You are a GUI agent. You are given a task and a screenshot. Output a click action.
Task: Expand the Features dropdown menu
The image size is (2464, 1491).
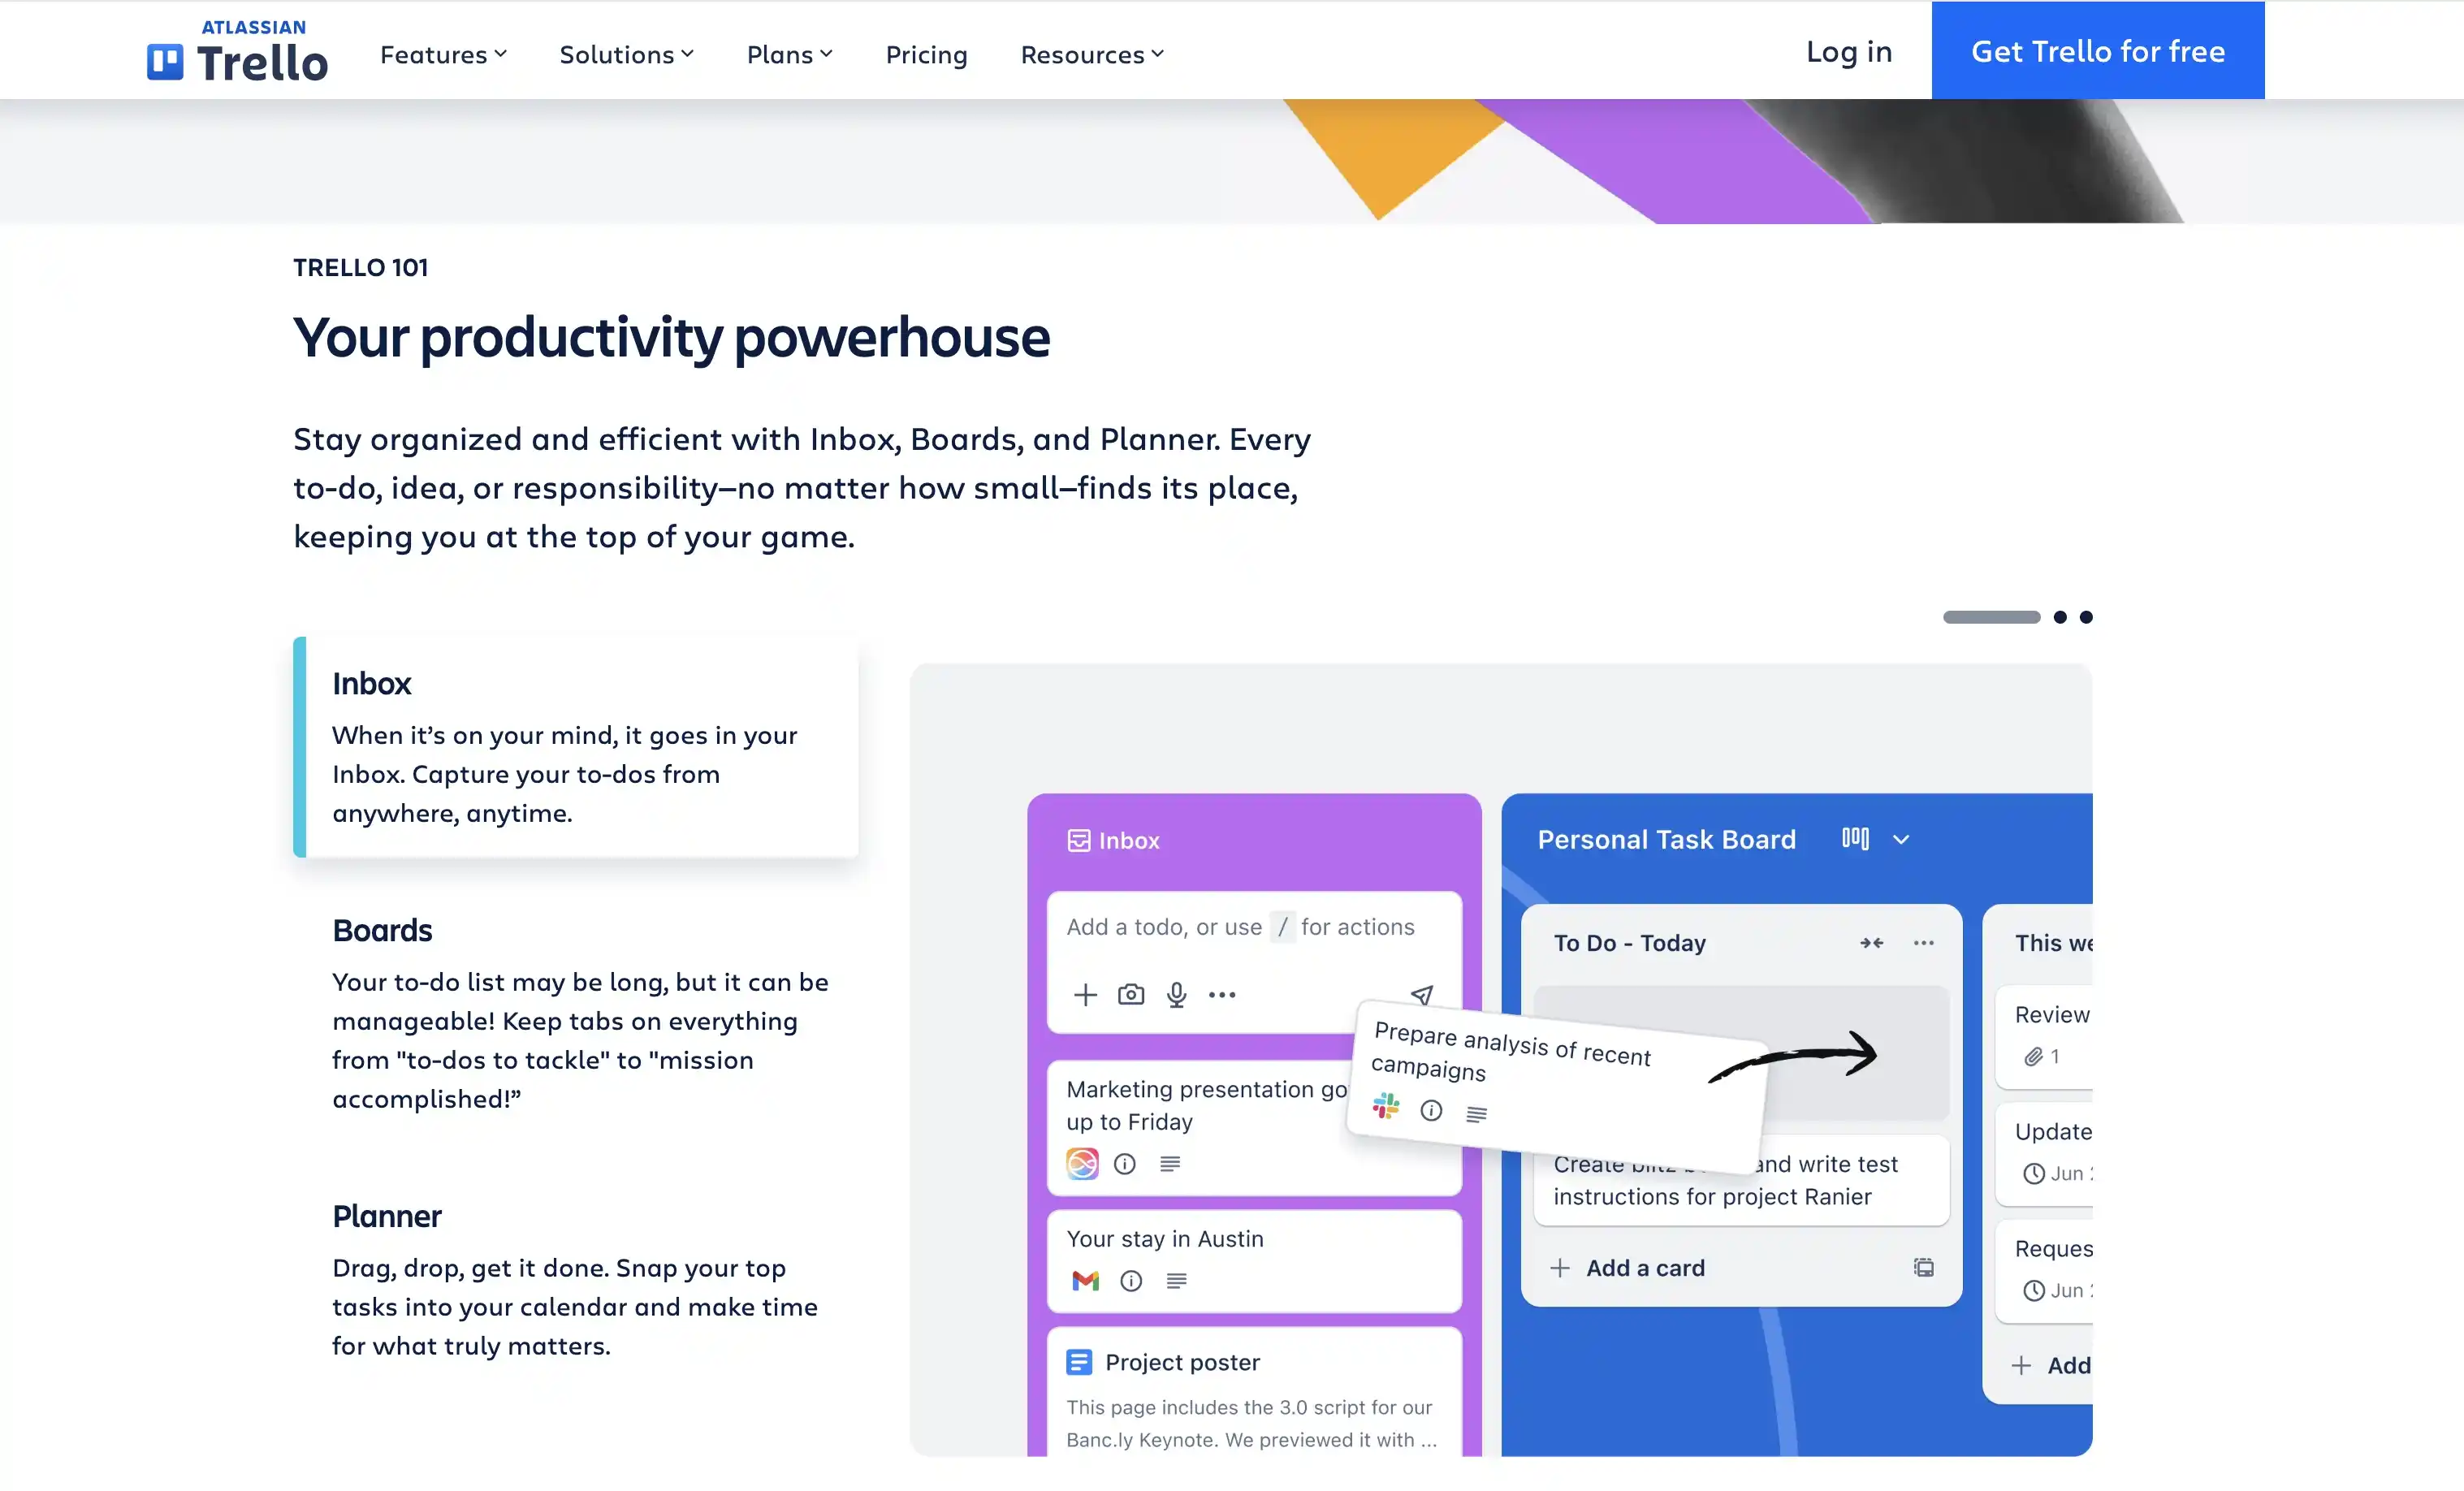(x=443, y=54)
